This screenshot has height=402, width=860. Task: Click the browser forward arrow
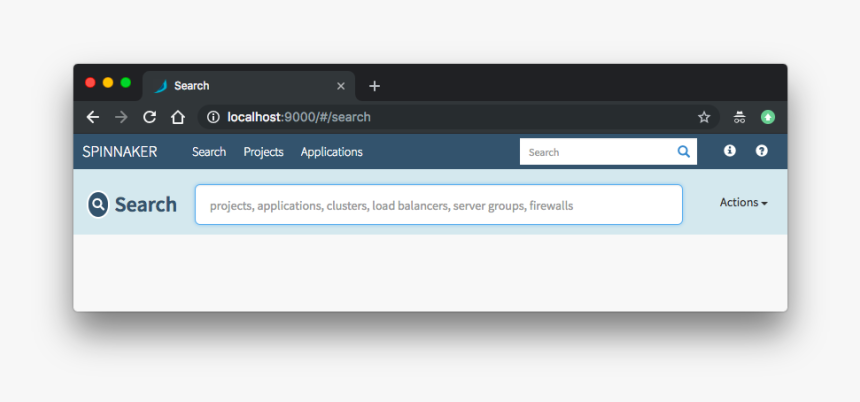tap(121, 117)
